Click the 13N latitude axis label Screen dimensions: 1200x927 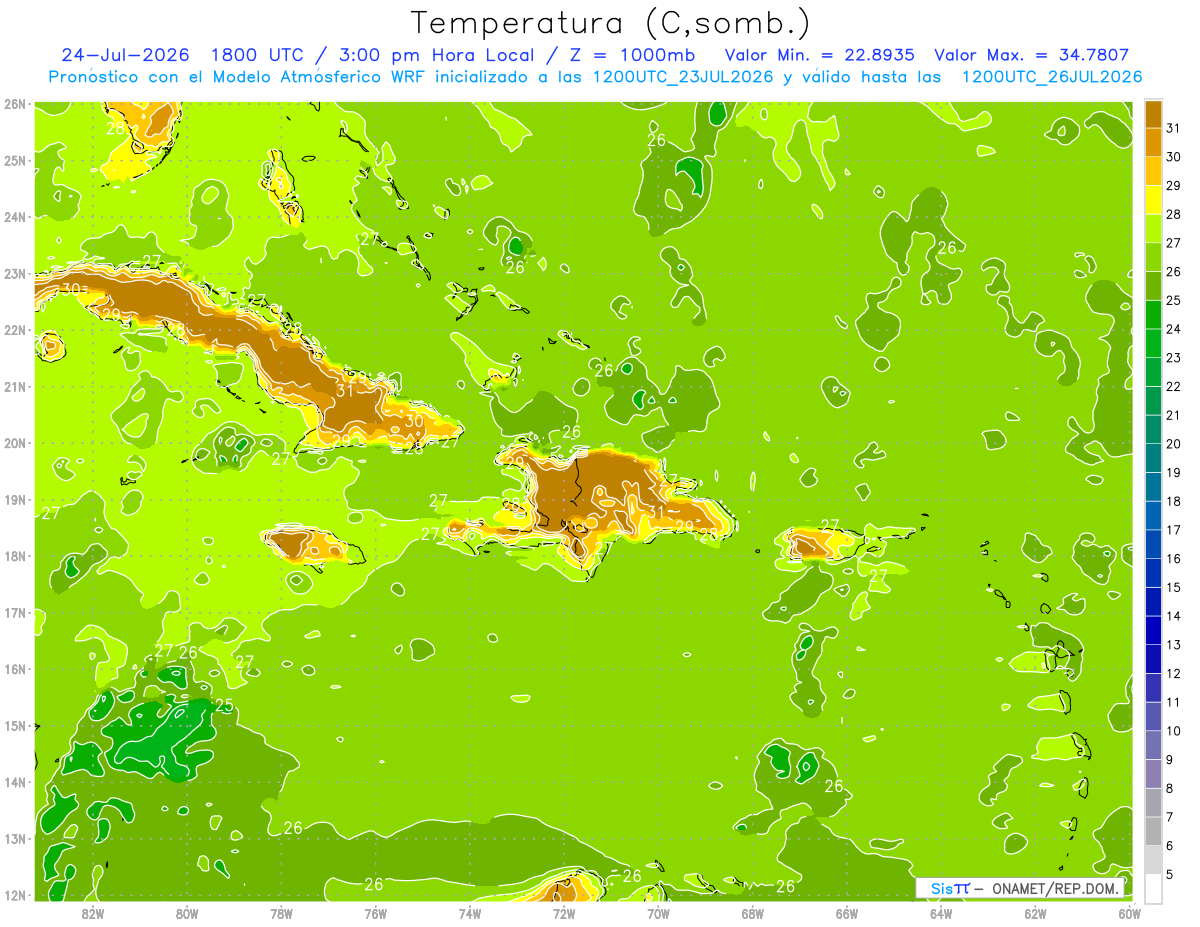pyautogui.click(x=16, y=838)
